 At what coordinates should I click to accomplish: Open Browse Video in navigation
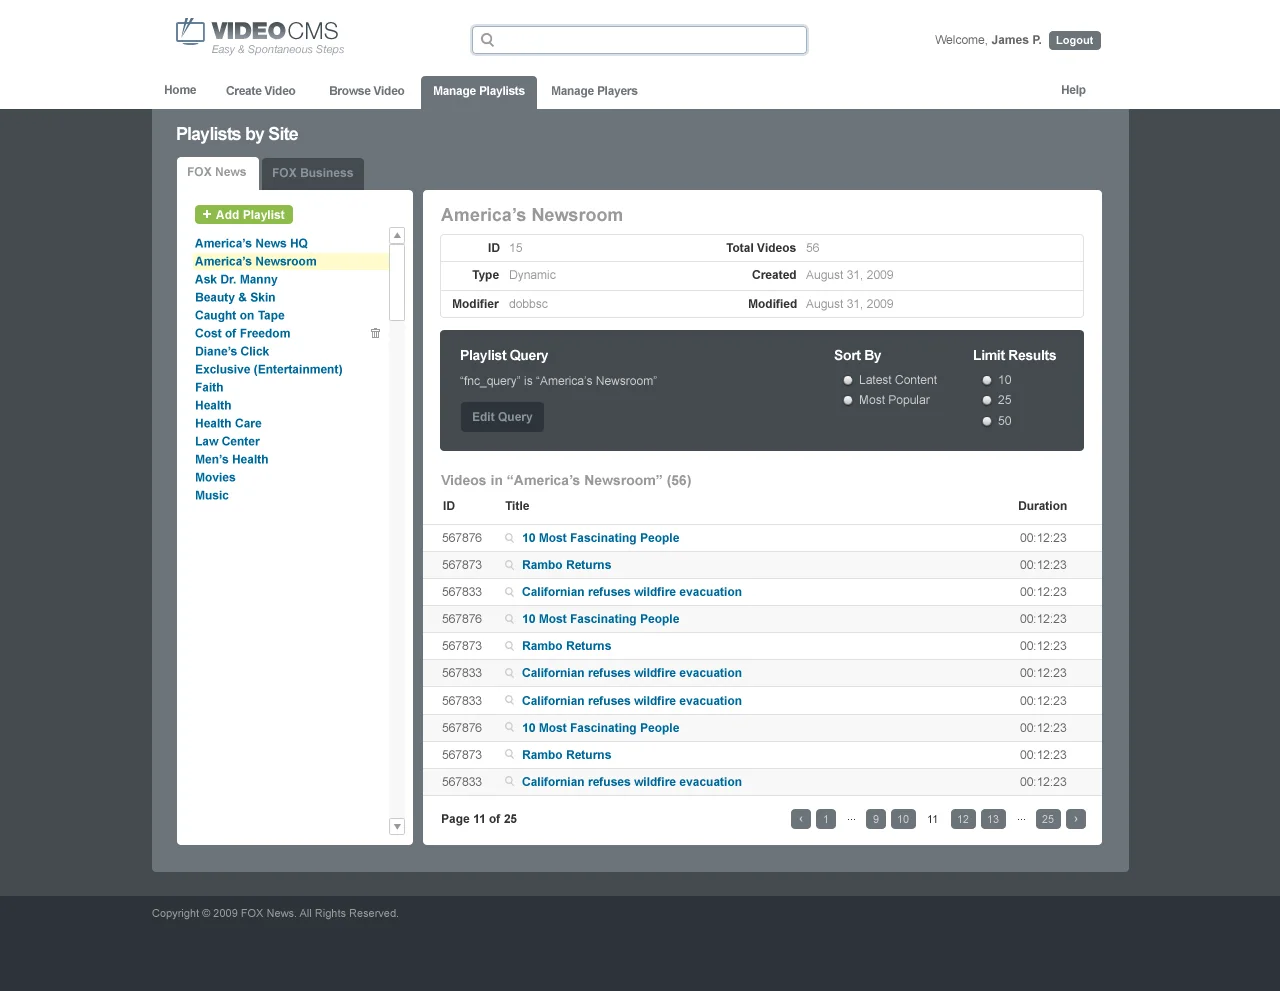[x=367, y=91]
